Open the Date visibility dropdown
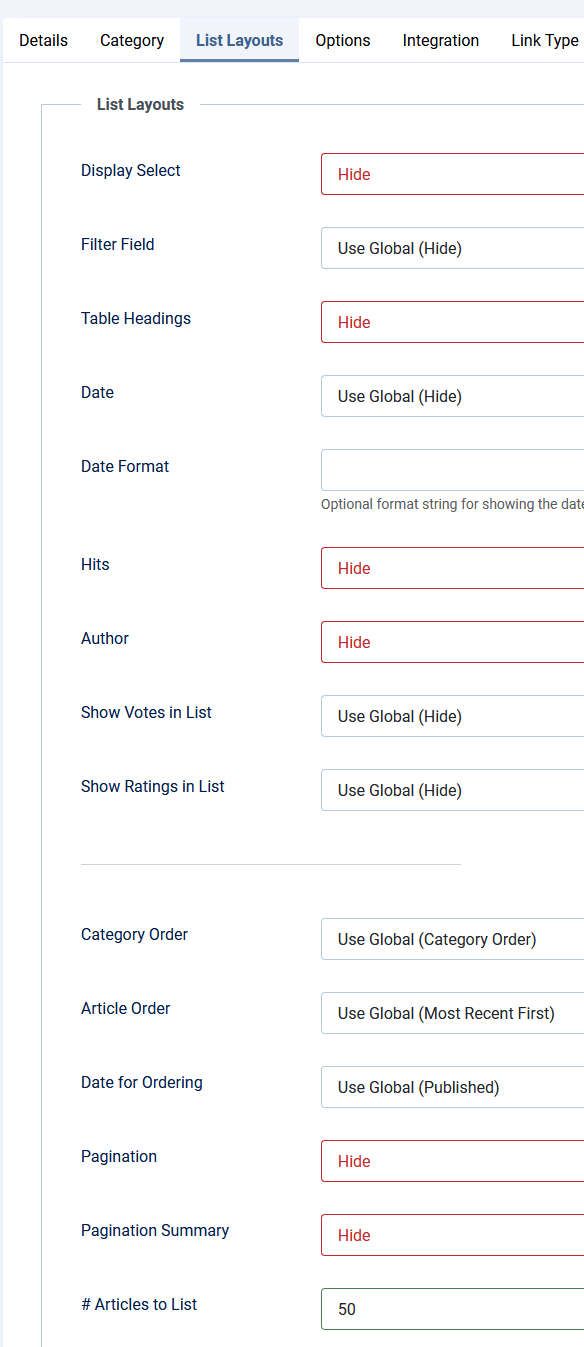This screenshot has height=1347, width=584. [450, 396]
